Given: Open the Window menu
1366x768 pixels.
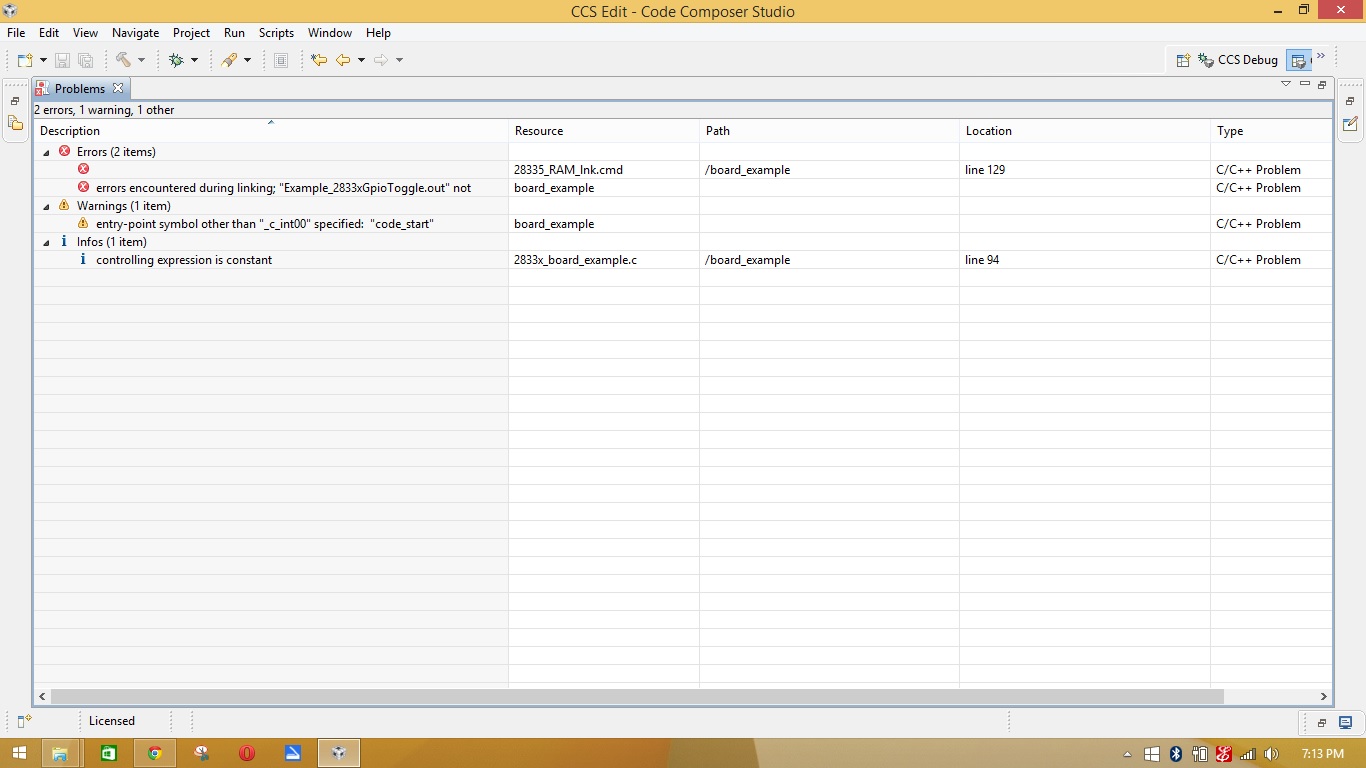Looking at the screenshot, I should (330, 33).
